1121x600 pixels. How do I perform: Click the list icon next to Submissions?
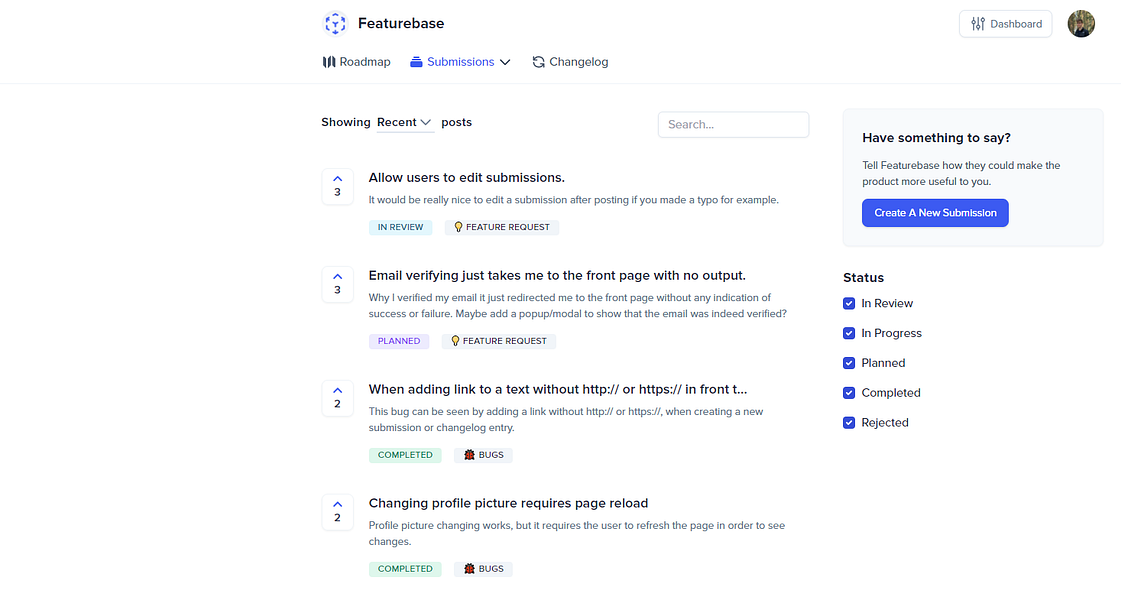[x=415, y=61]
